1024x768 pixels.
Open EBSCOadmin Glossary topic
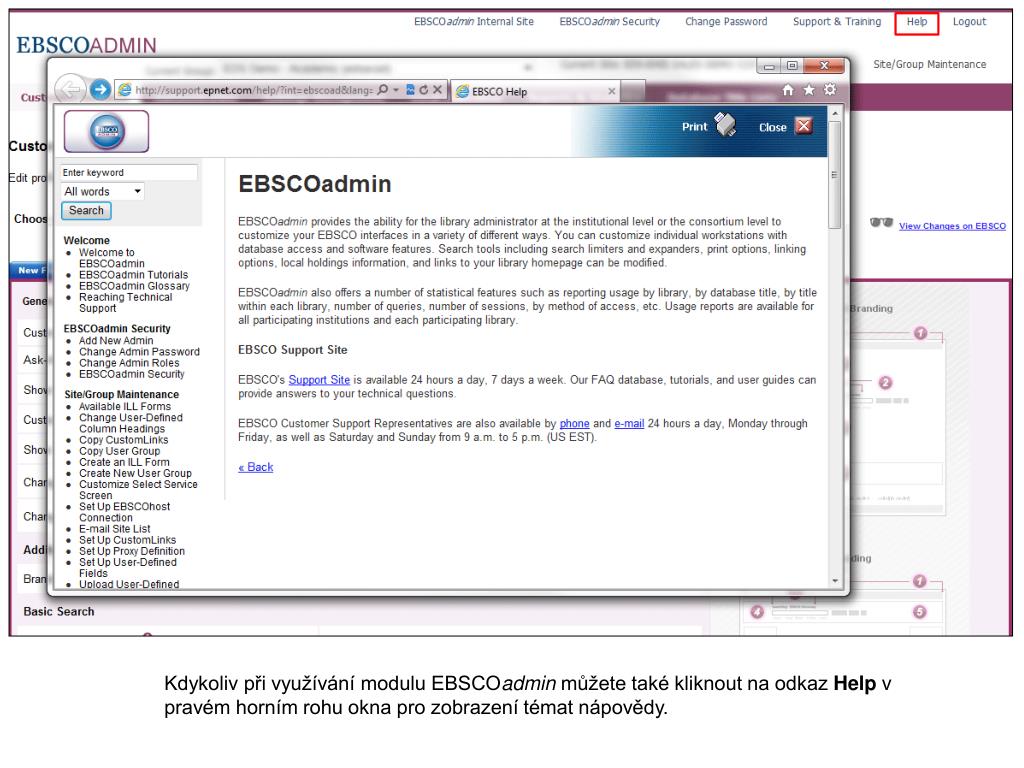[135, 286]
